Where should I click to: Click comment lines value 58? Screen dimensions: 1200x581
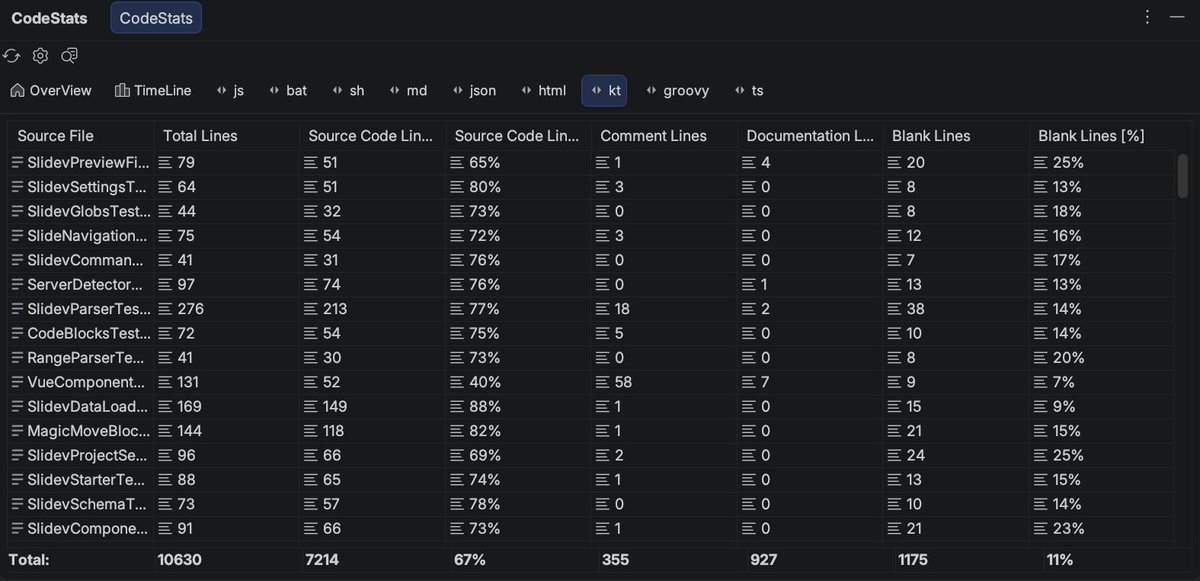tap(622, 382)
